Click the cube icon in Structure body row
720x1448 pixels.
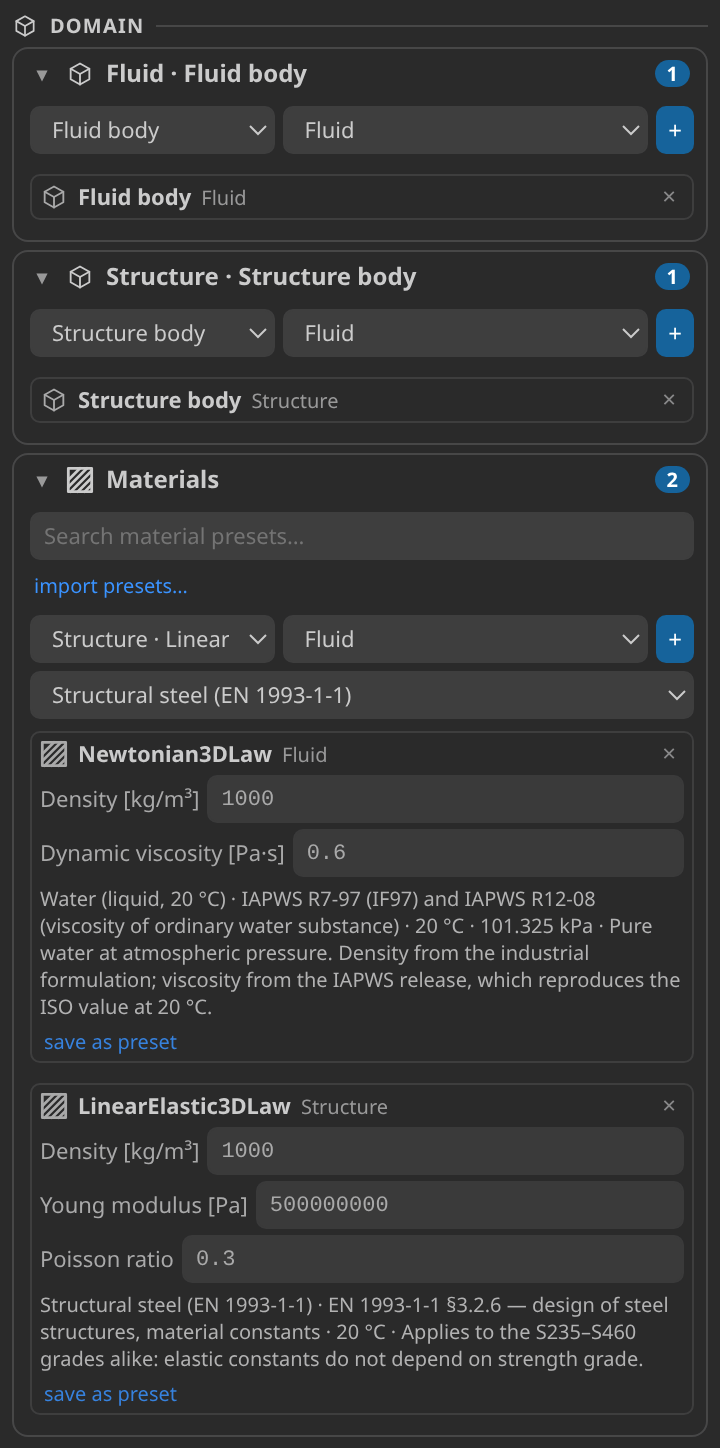54,401
